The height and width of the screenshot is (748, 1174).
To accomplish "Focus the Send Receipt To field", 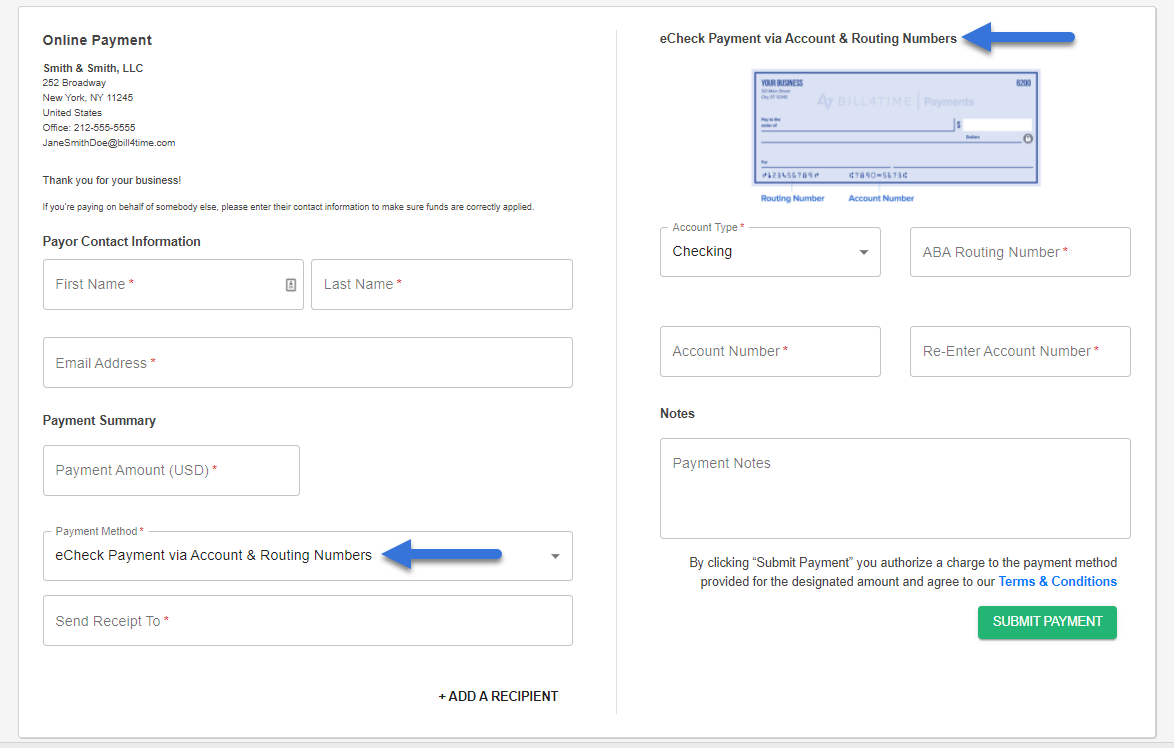I will click(x=308, y=621).
